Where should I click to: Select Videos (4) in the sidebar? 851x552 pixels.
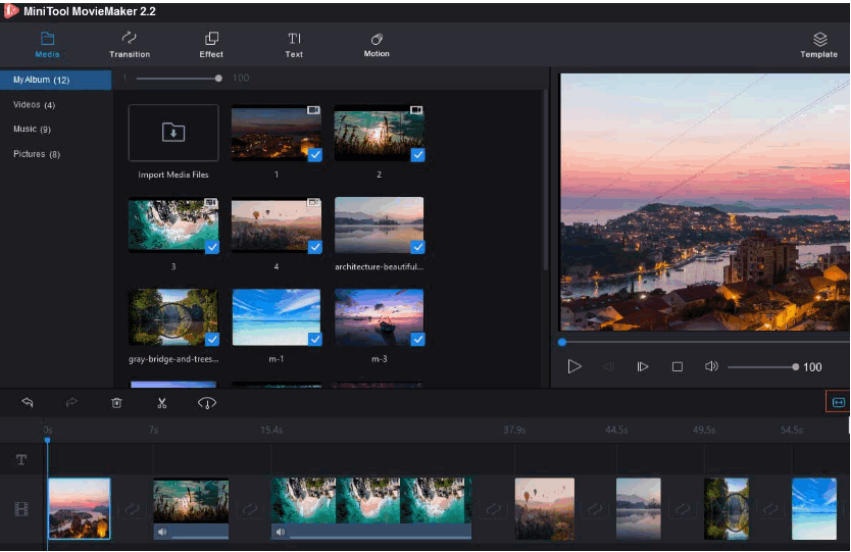click(x=34, y=105)
